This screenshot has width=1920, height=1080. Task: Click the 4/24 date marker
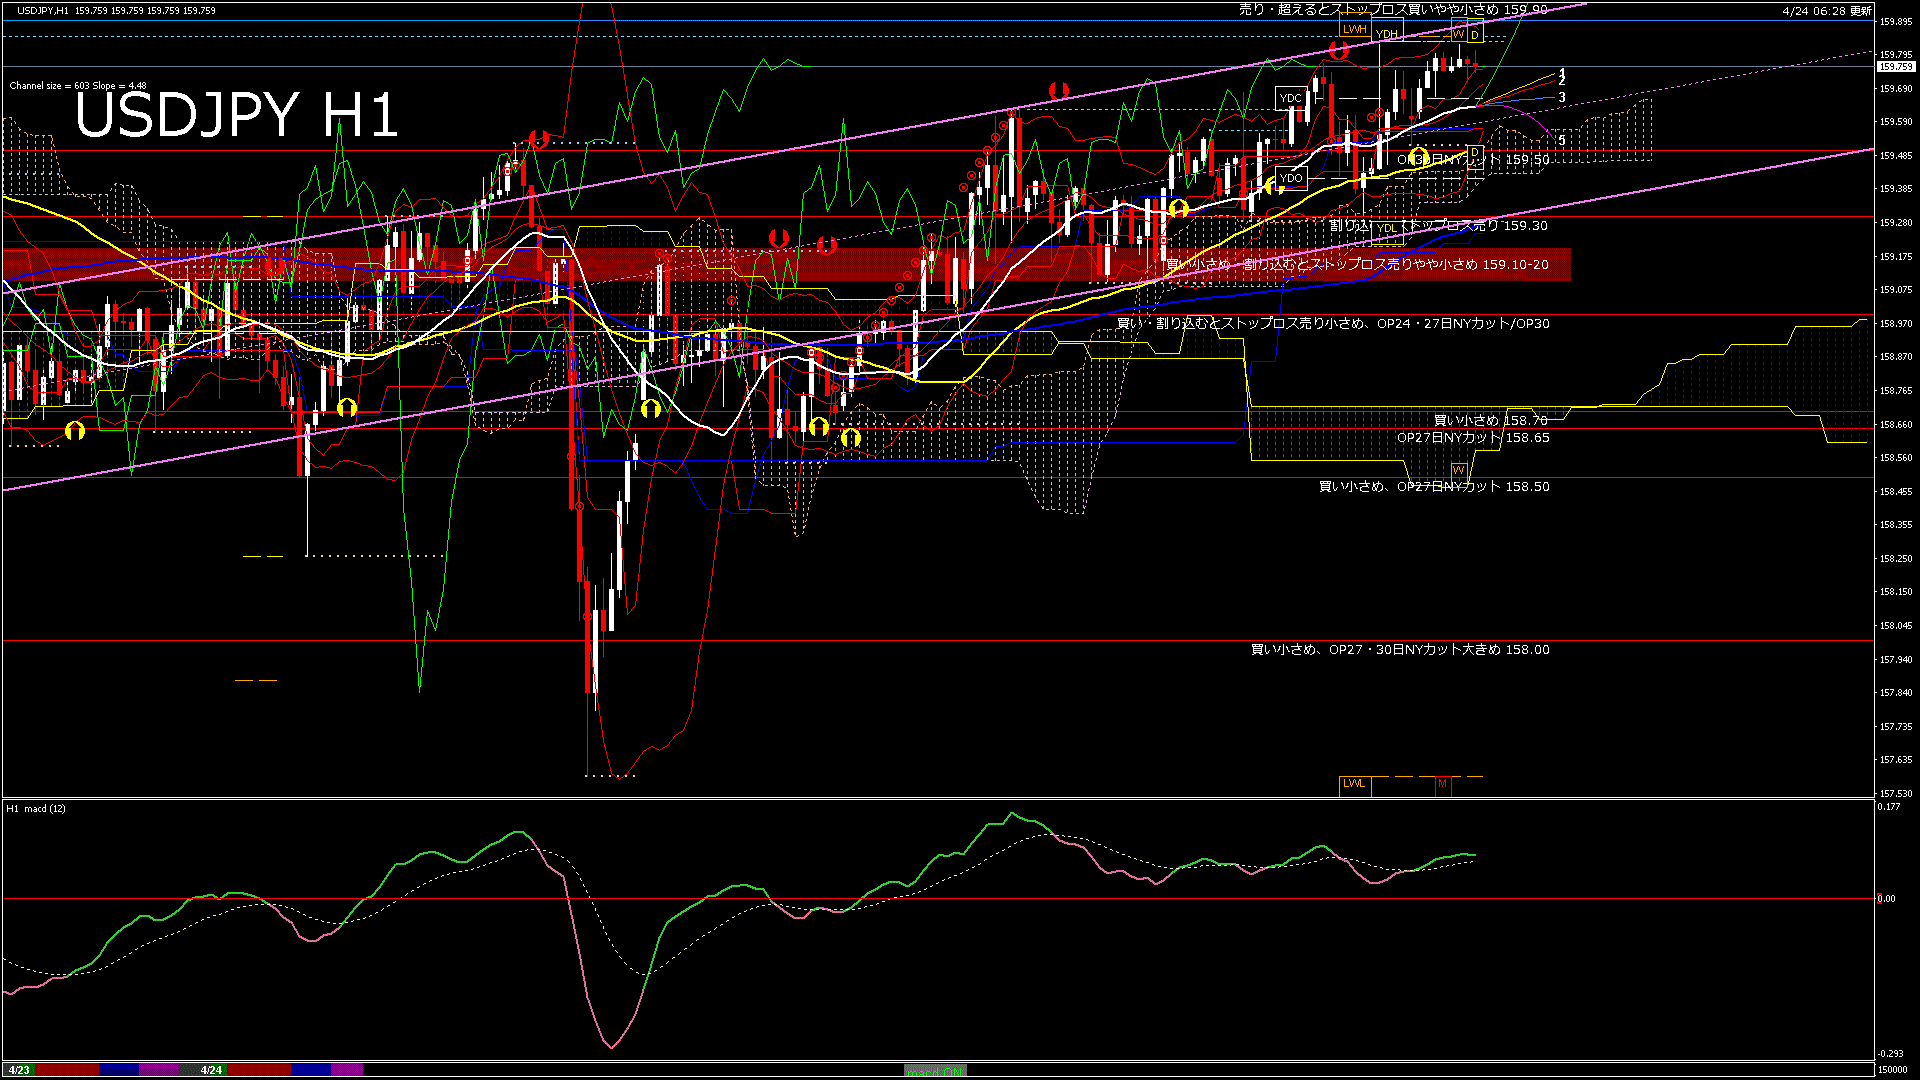click(x=211, y=1070)
